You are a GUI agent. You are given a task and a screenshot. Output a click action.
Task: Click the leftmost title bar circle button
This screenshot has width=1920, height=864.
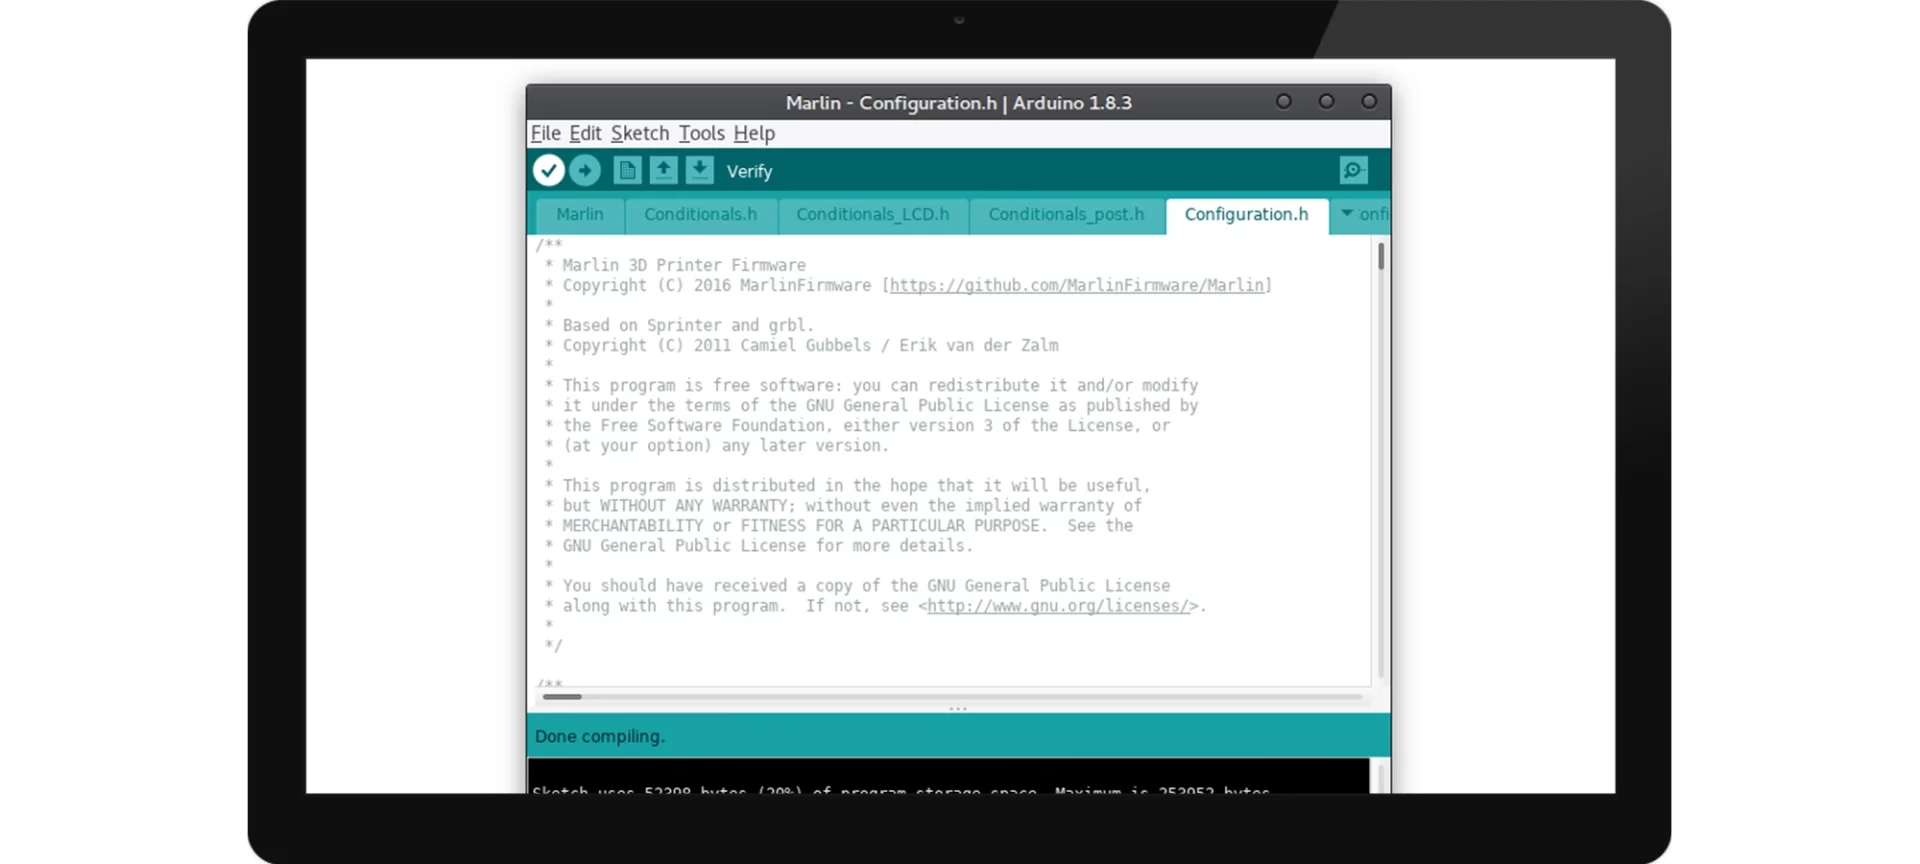coord(1283,101)
